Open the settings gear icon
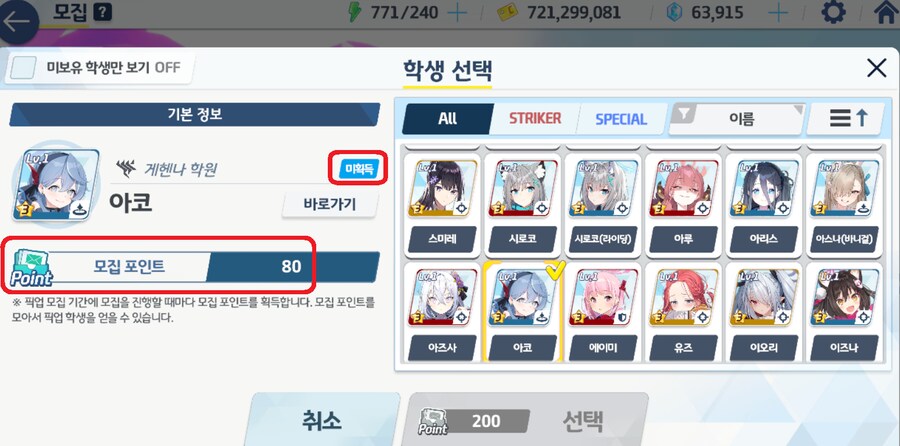The image size is (900, 446). 833,11
